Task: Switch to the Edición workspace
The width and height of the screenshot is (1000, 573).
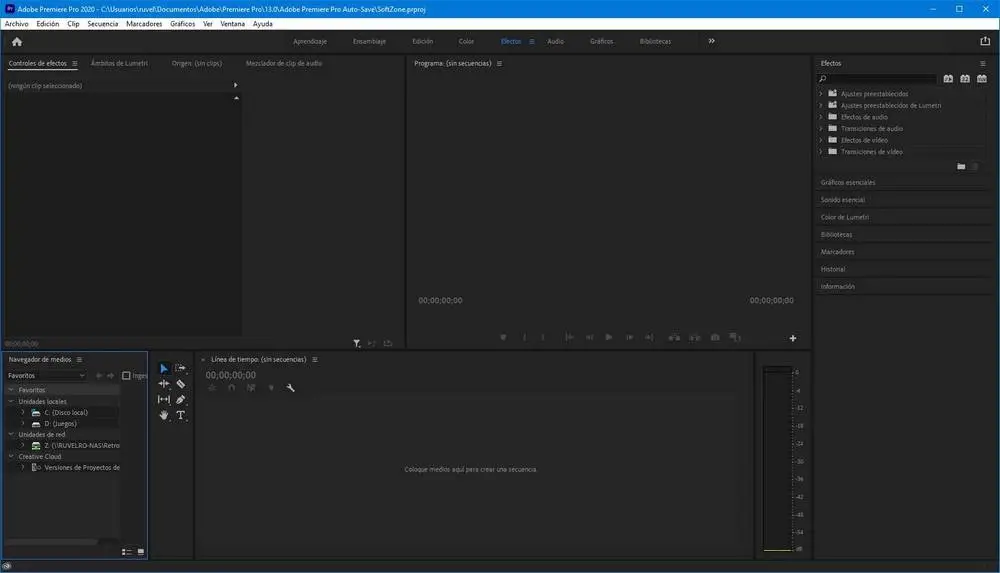Action: (422, 41)
